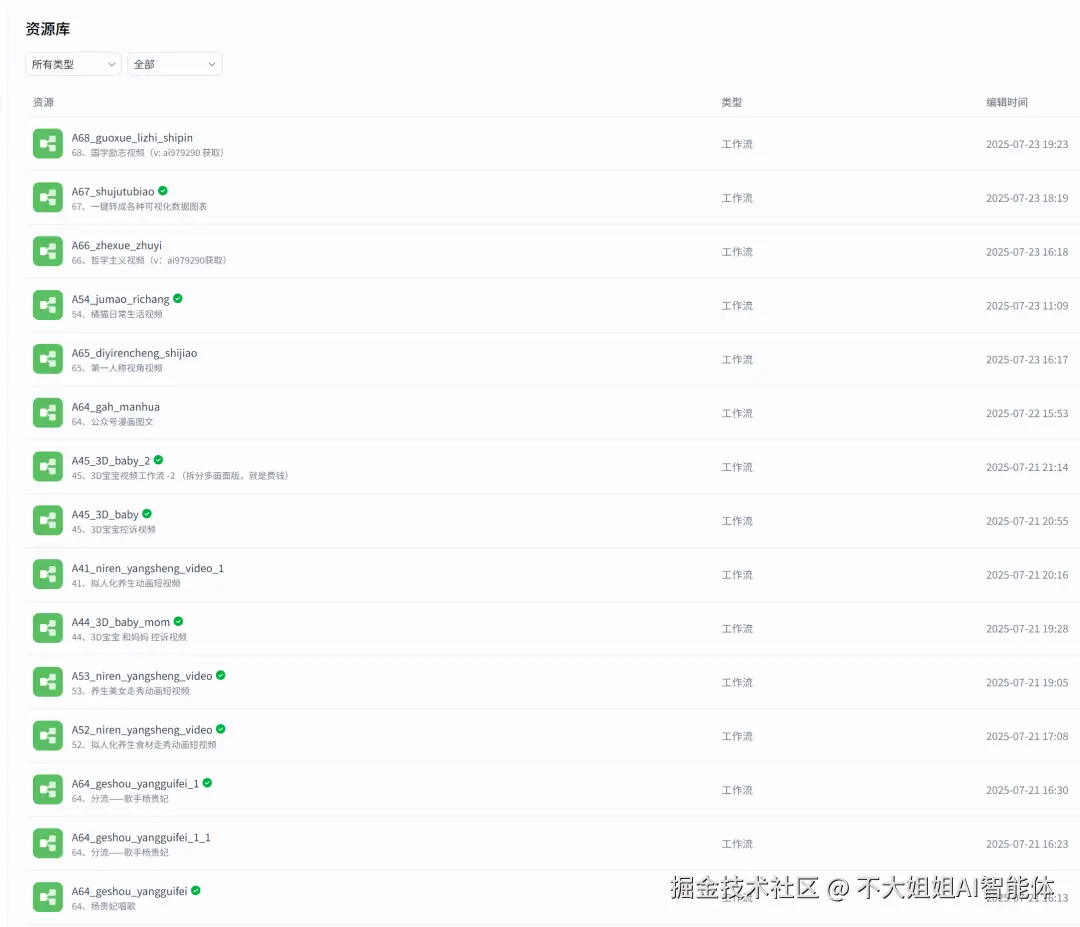Click the 资源 column header
This screenshot has height=927, width=1080.
[43, 102]
